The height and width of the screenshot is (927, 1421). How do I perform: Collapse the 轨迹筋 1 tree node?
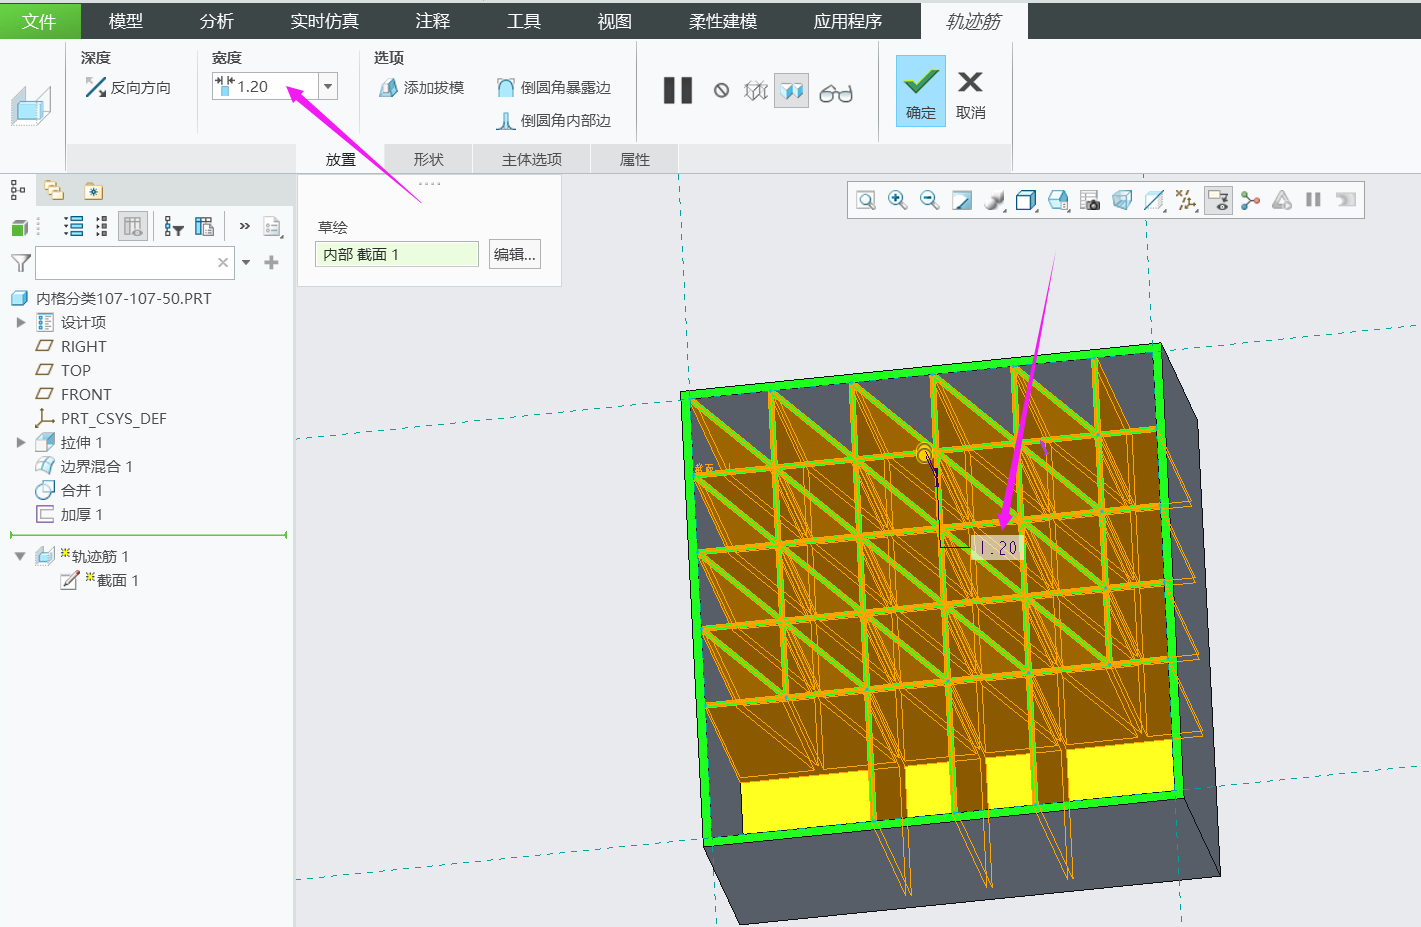coord(20,556)
